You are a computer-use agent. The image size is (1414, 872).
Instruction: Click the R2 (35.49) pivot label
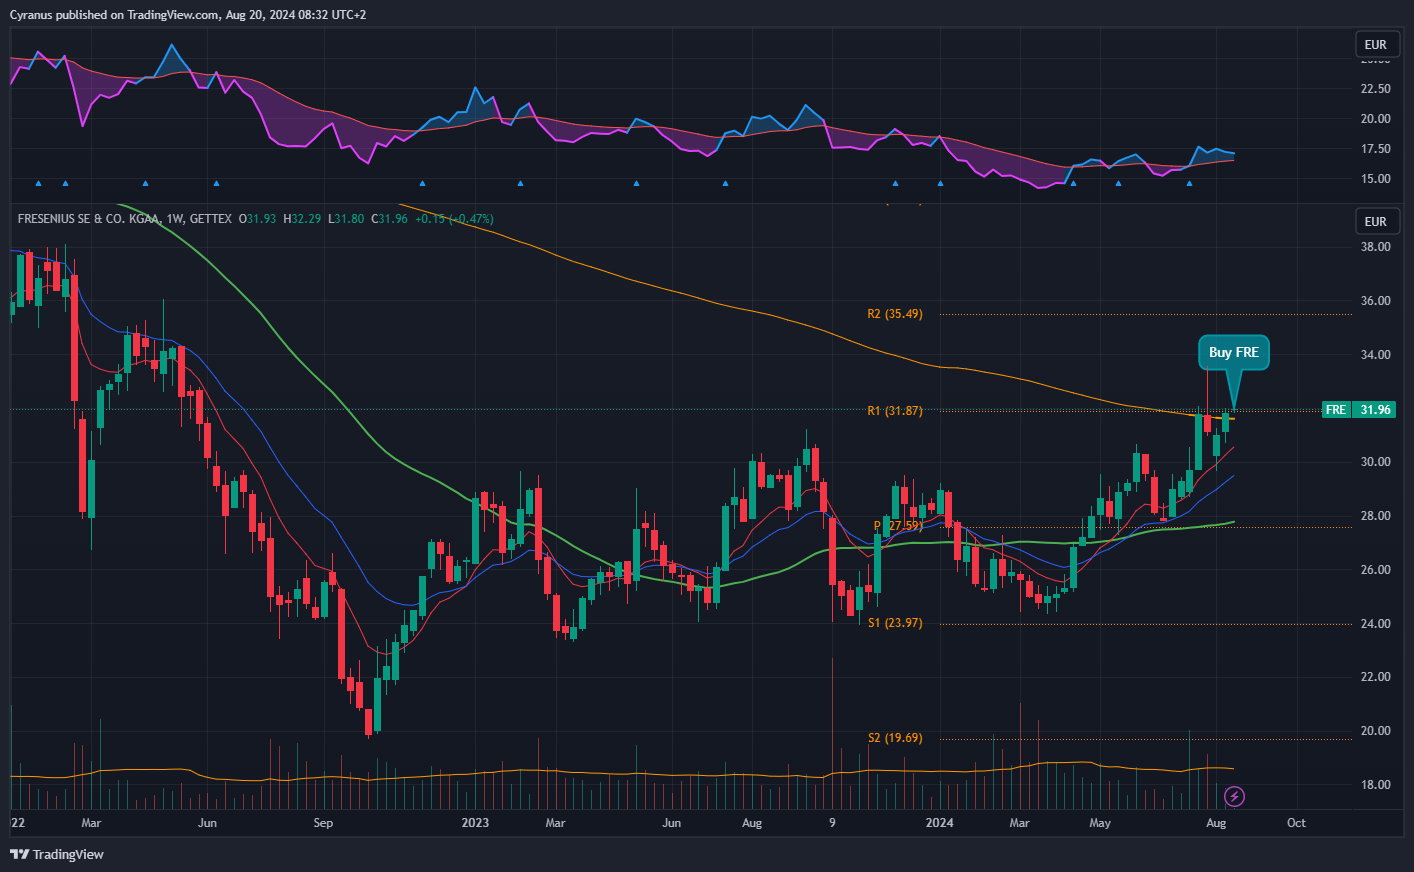[895, 314]
